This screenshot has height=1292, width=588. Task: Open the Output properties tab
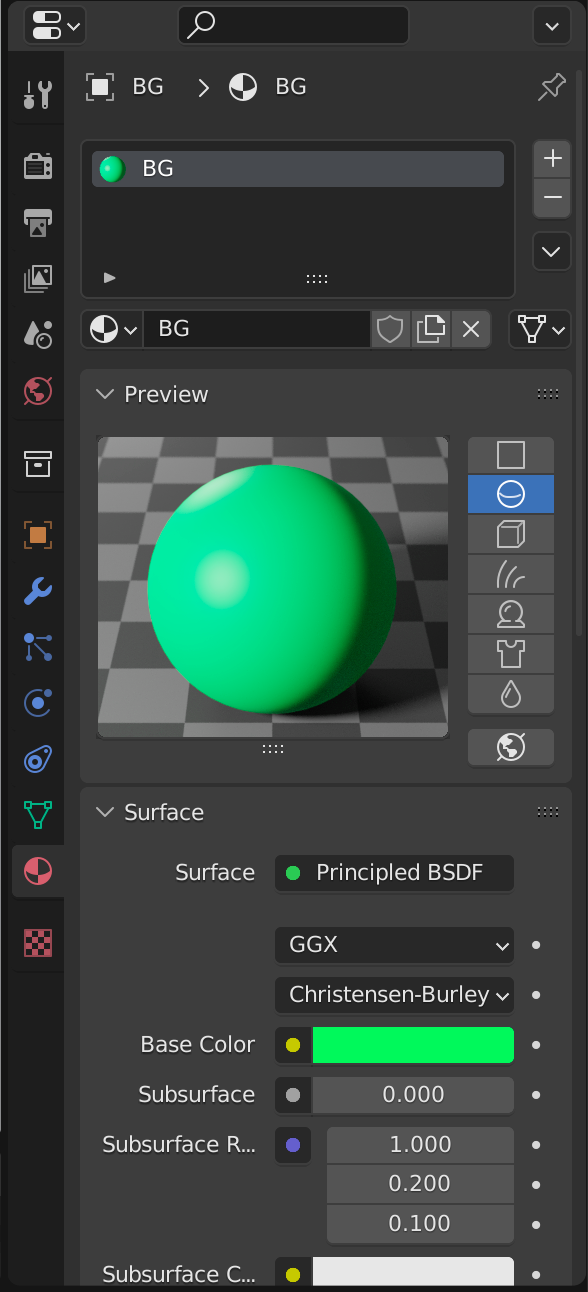tap(37, 222)
